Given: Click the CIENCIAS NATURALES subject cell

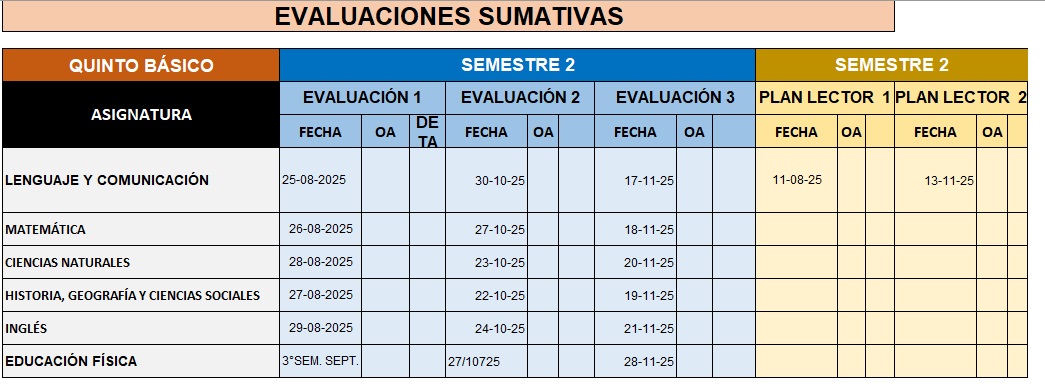Looking at the screenshot, I should pos(141,262).
